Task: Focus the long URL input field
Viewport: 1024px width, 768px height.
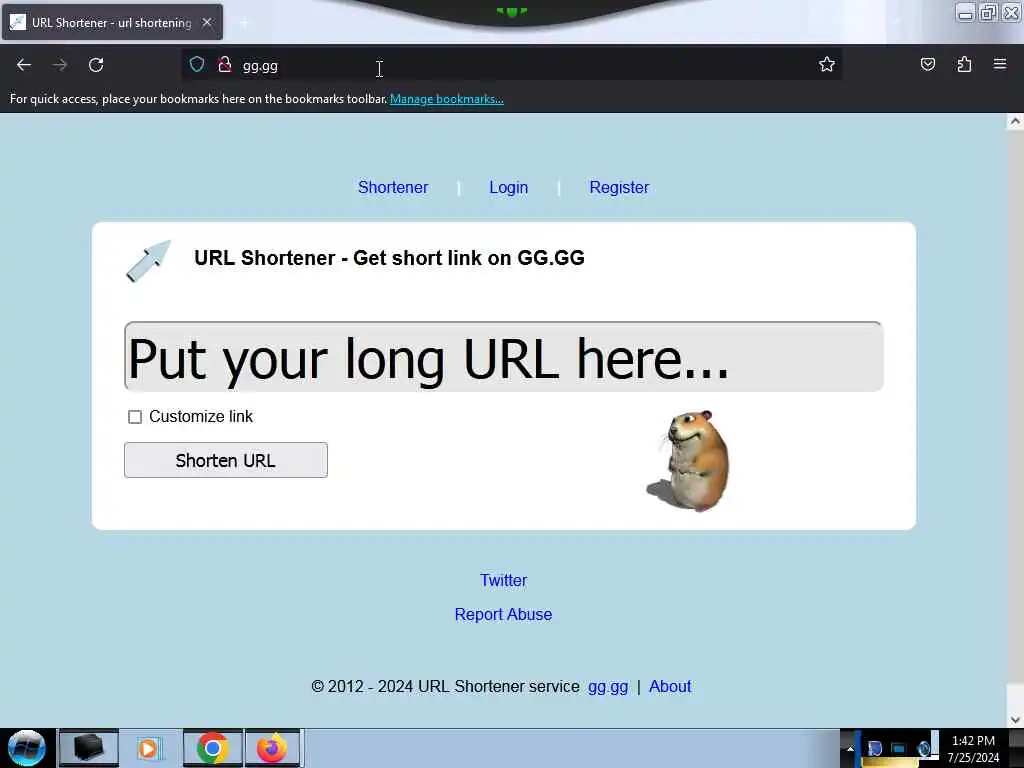Action: (504, 357)
